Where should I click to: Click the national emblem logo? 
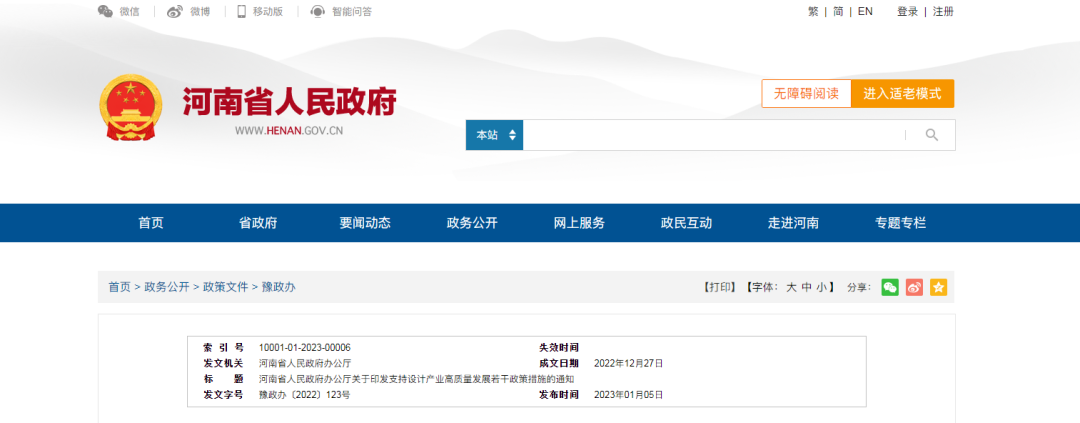(130, 107)
